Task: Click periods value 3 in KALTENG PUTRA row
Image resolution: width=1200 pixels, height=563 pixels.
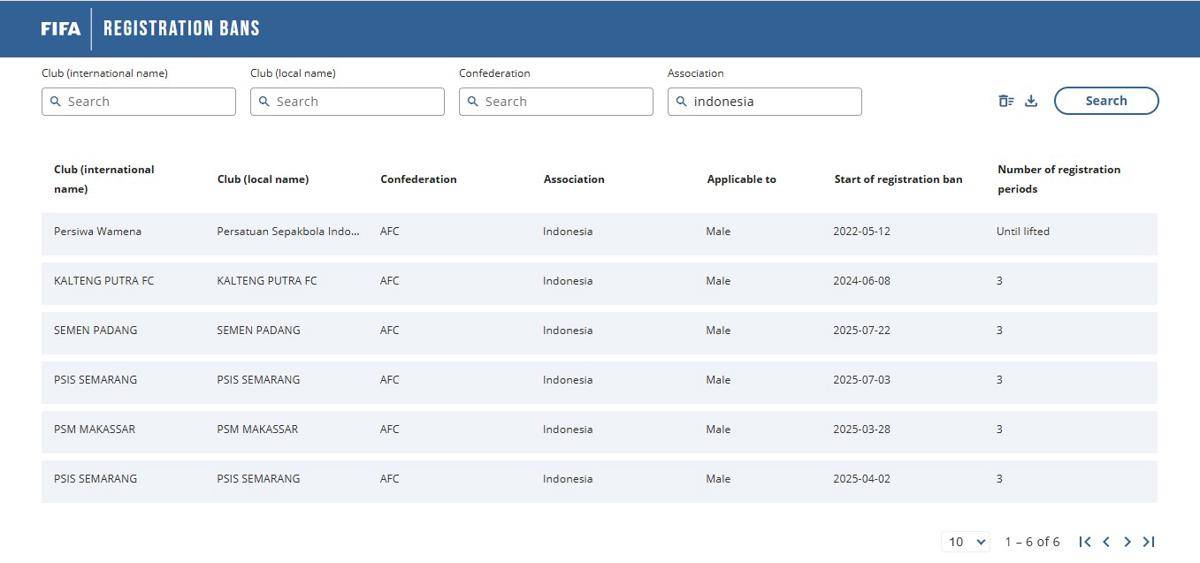Action: point(999,281)
